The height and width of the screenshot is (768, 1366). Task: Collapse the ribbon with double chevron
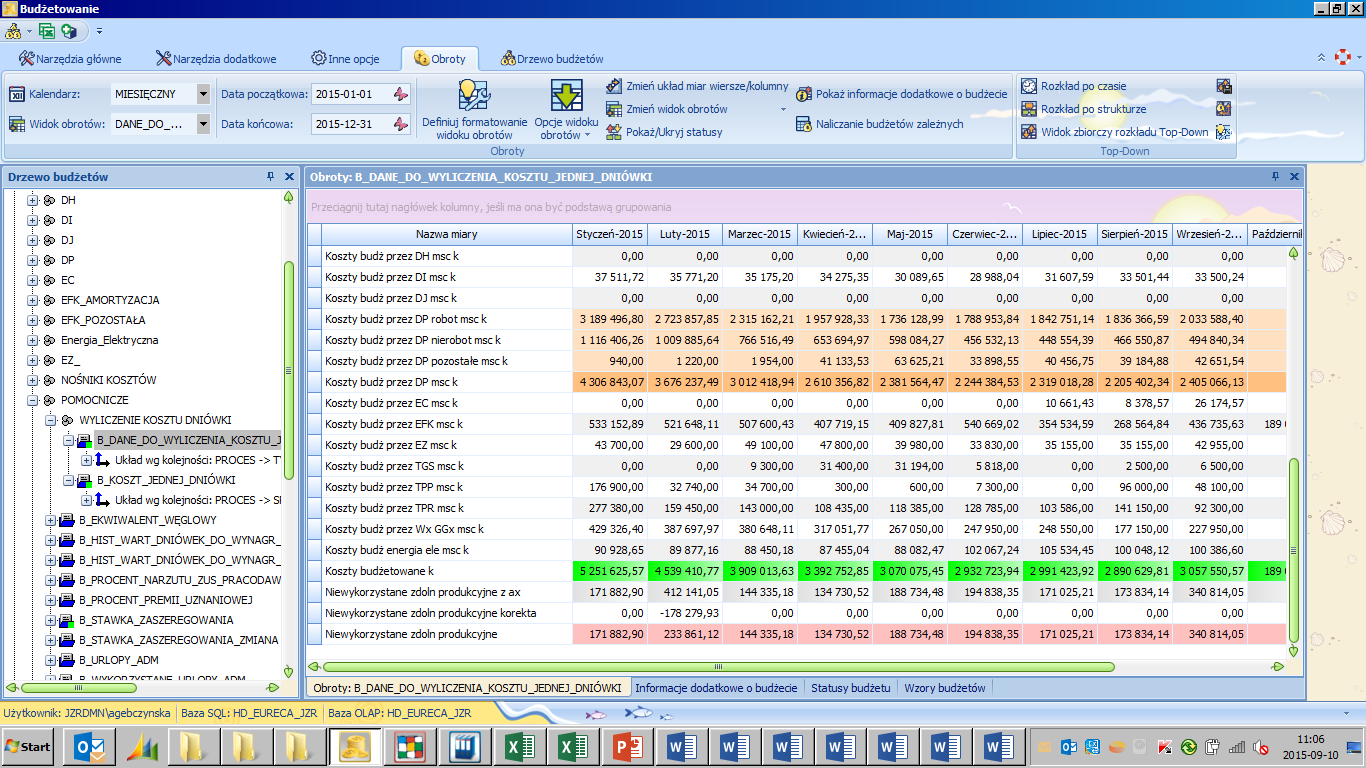pyautogui.click(x=1322, y=58)
